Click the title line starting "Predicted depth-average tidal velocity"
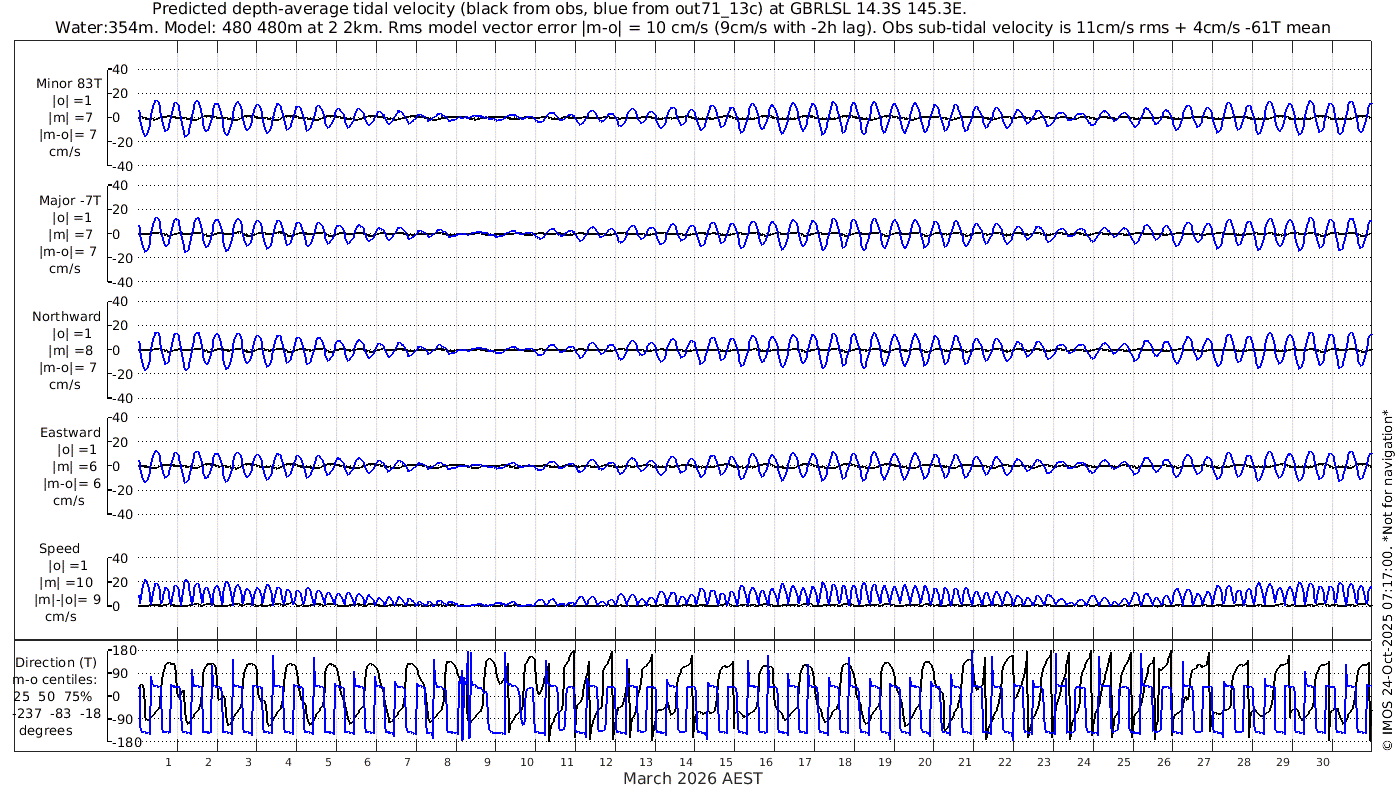1400x800 pixels. [559, 9]
